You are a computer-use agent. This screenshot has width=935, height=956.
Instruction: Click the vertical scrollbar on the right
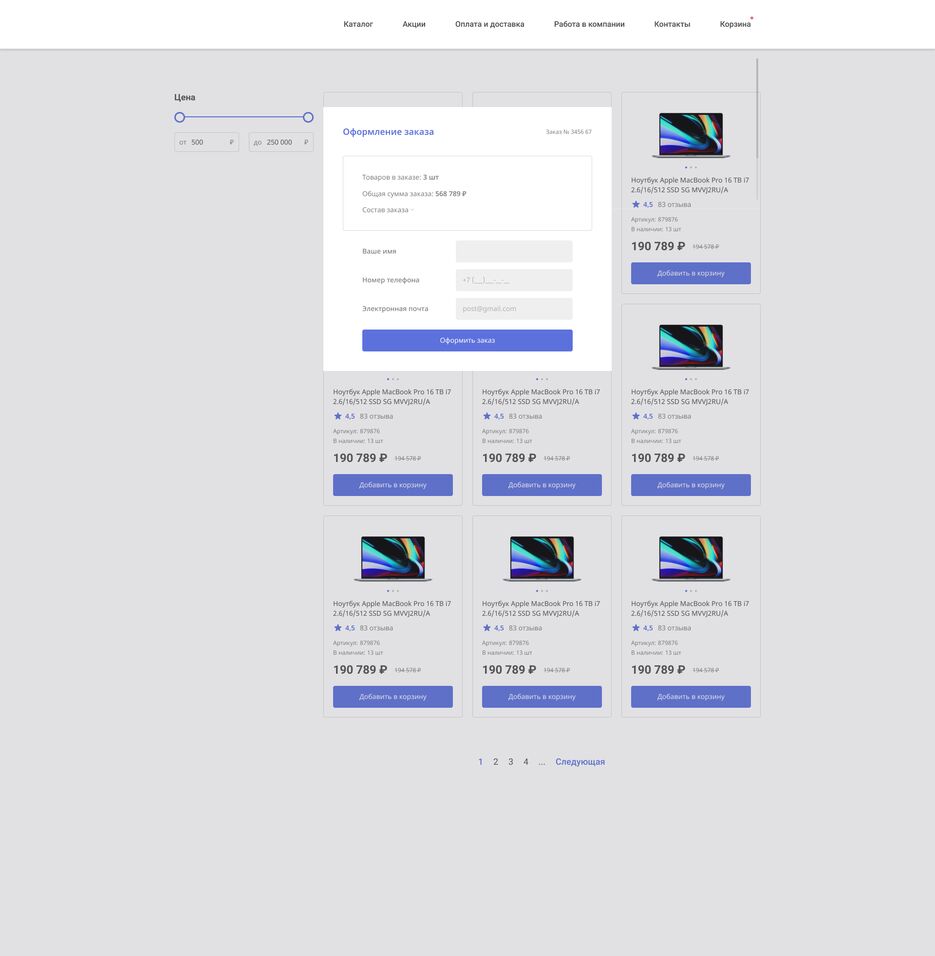tap(757, 109)
